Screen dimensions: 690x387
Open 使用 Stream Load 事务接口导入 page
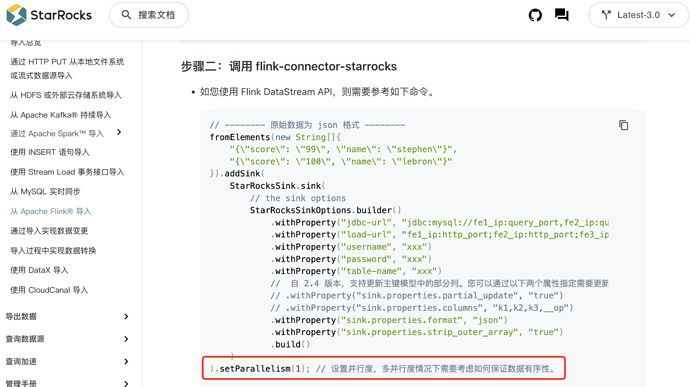tap(67, 172)
